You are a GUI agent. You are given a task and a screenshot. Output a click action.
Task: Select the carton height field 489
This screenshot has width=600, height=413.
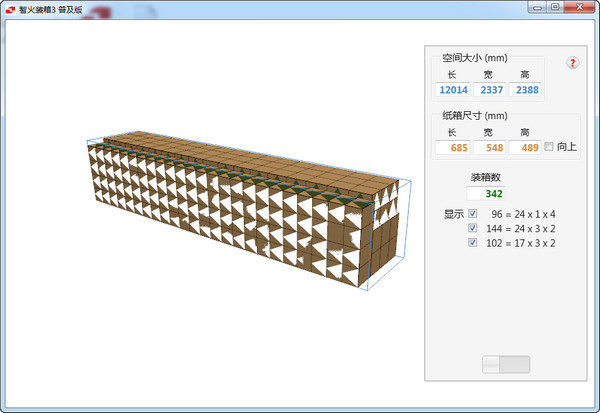[524, 147]
